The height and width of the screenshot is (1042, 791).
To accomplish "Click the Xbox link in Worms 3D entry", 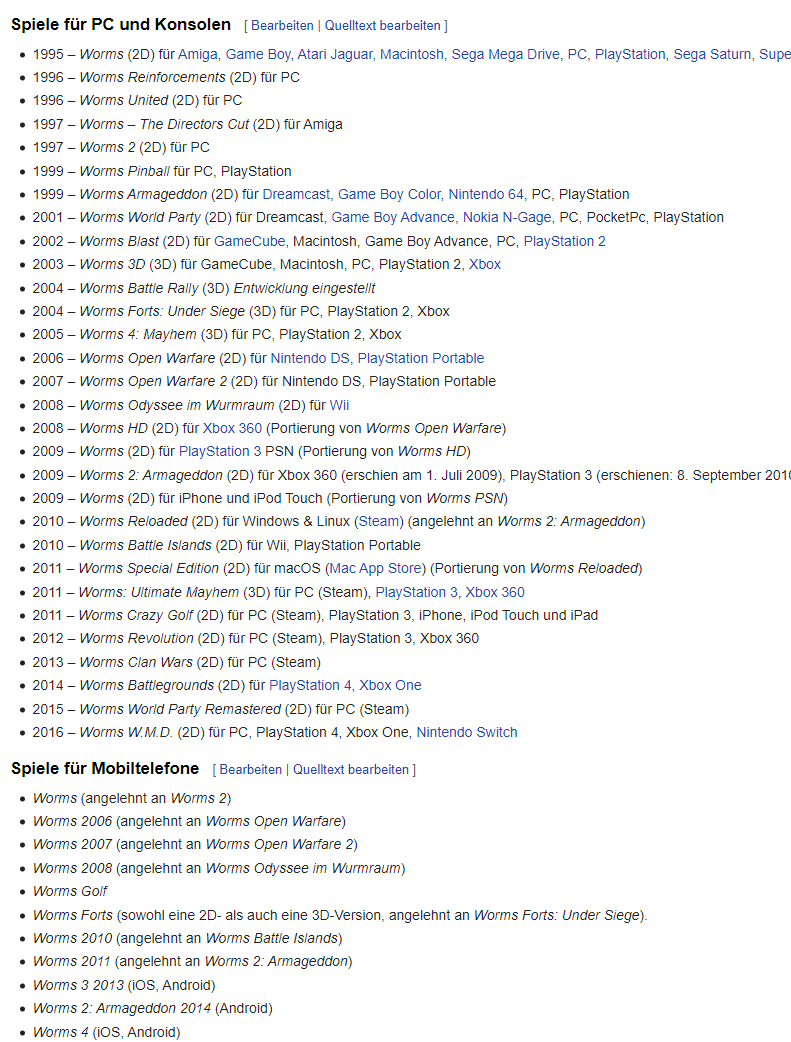I will [485, 264].
